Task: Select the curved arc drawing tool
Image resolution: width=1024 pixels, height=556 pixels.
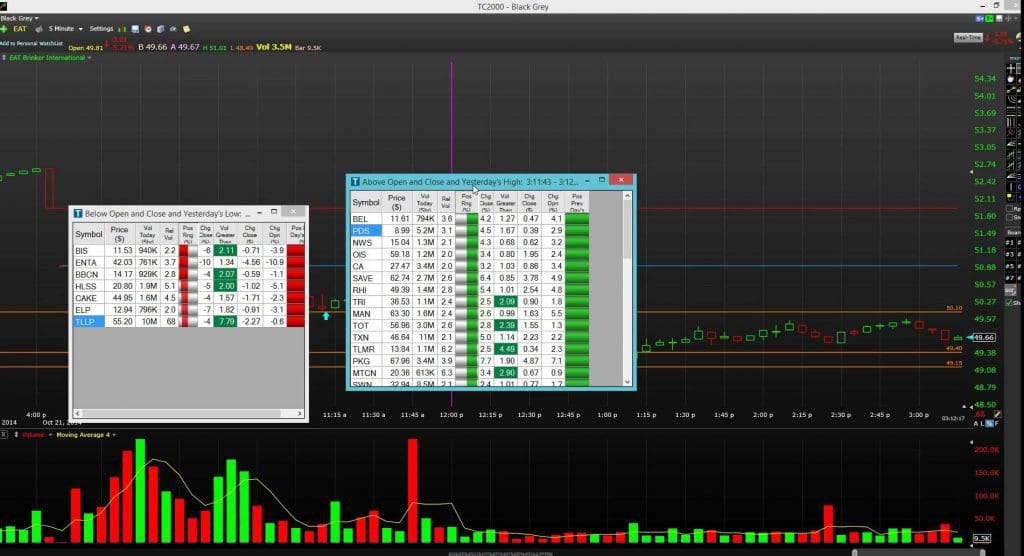Action: tap(1012, 99)
